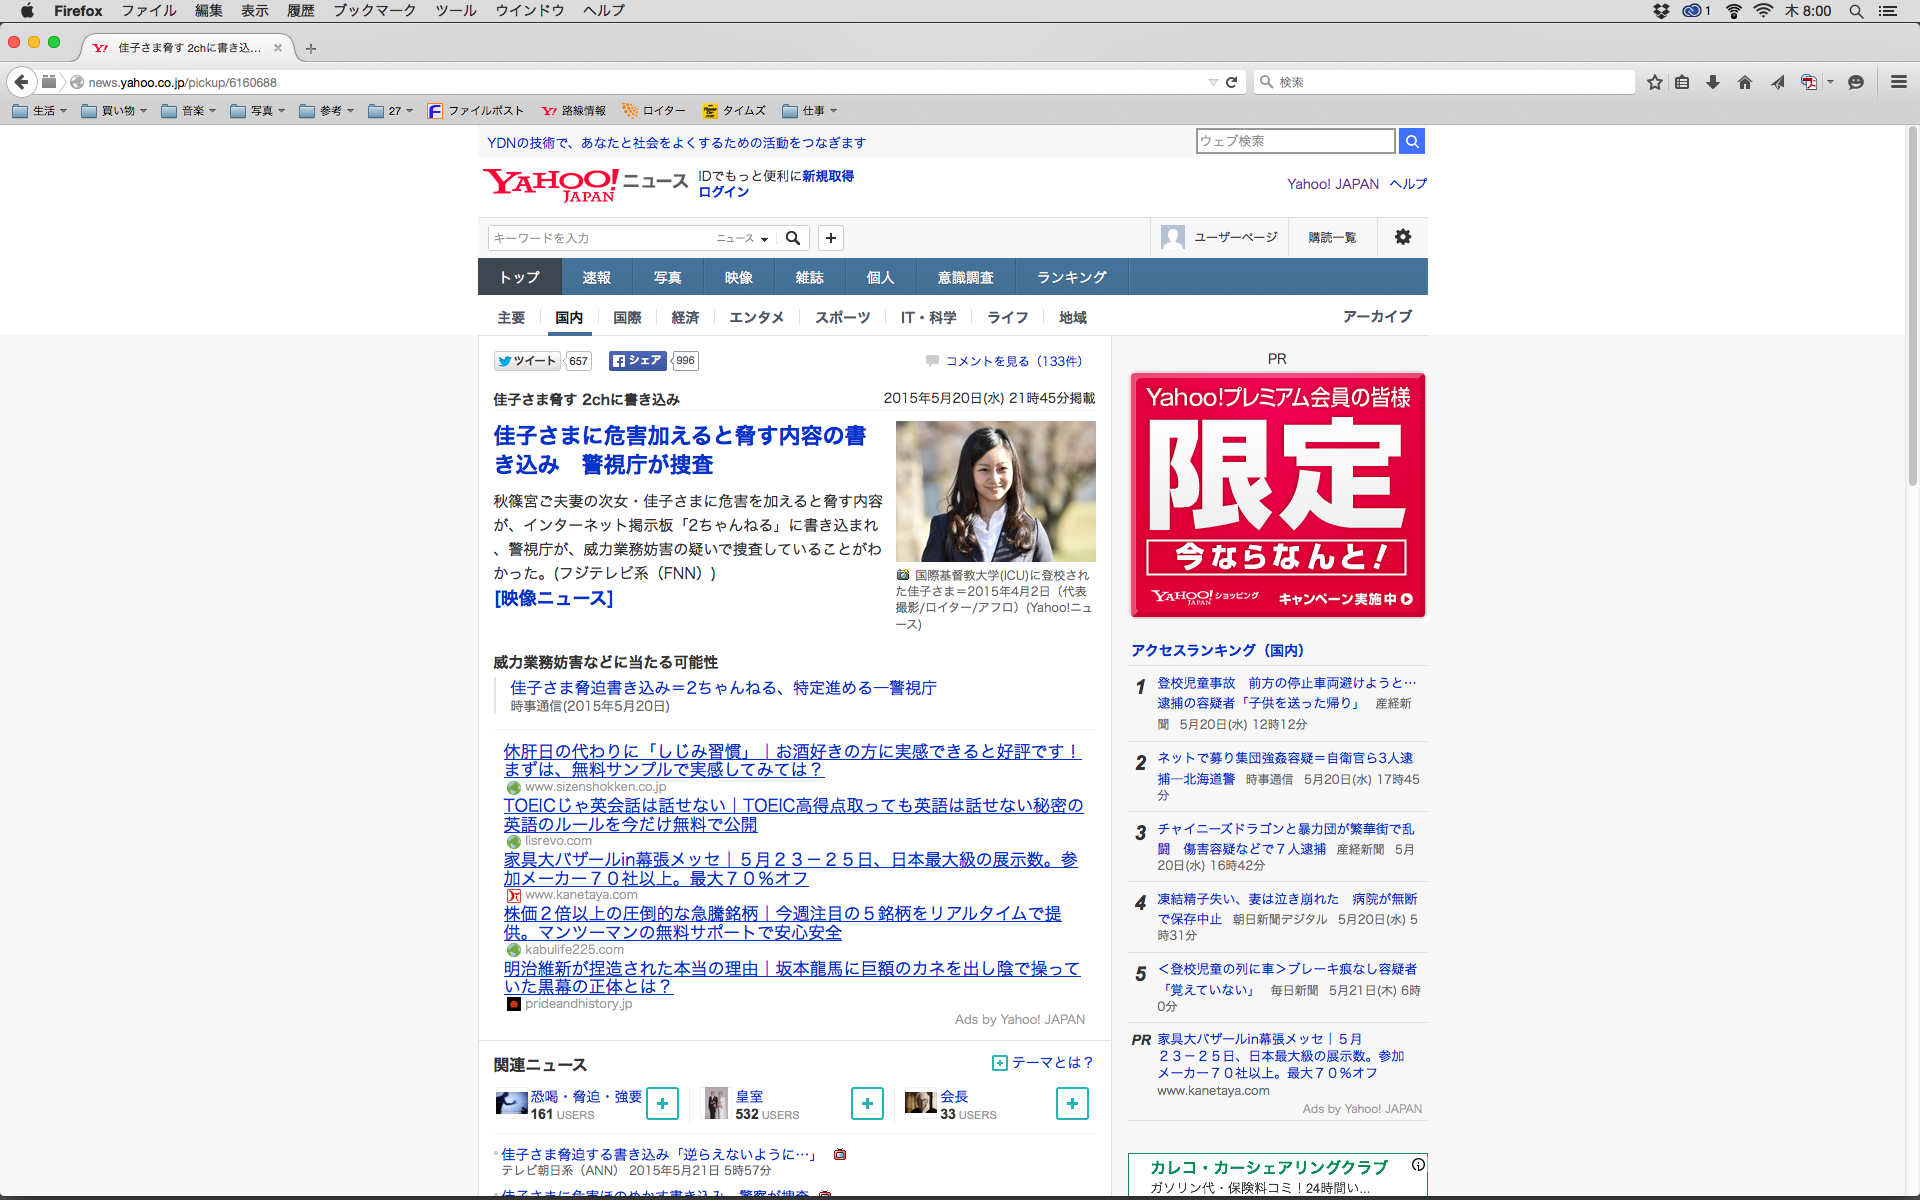Open the 映像ニュース link
1920x1200 pixels.
click(x=553, y=598)
